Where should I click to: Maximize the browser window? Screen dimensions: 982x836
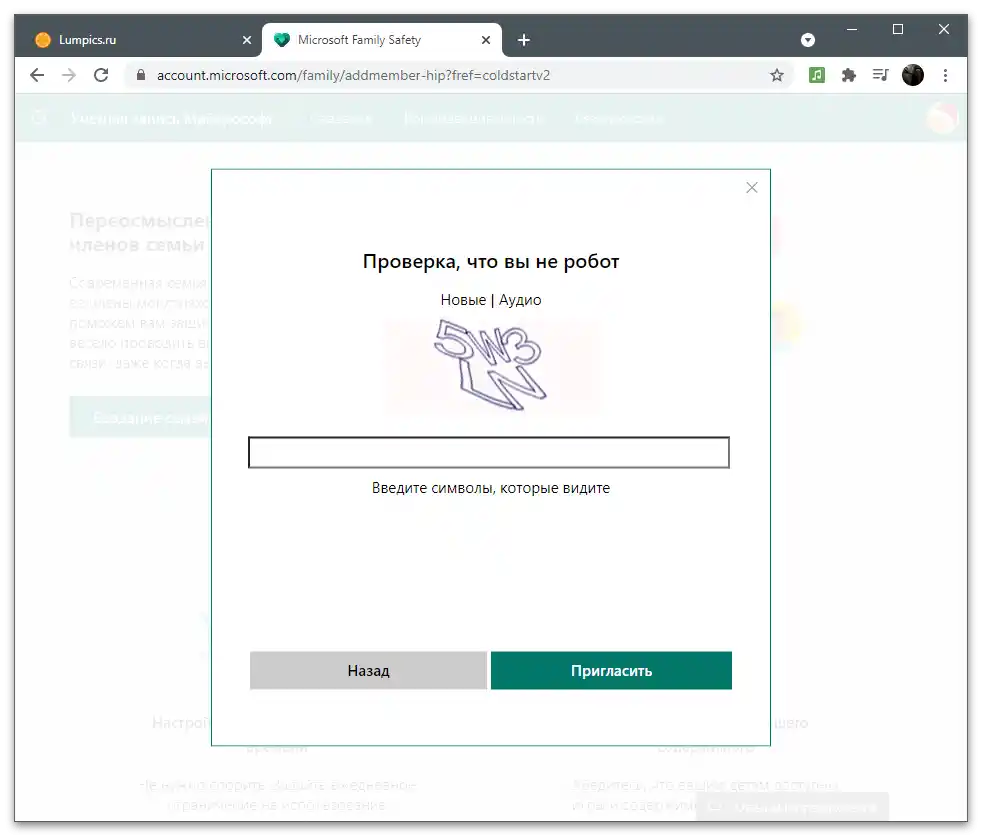click(897, 29)
